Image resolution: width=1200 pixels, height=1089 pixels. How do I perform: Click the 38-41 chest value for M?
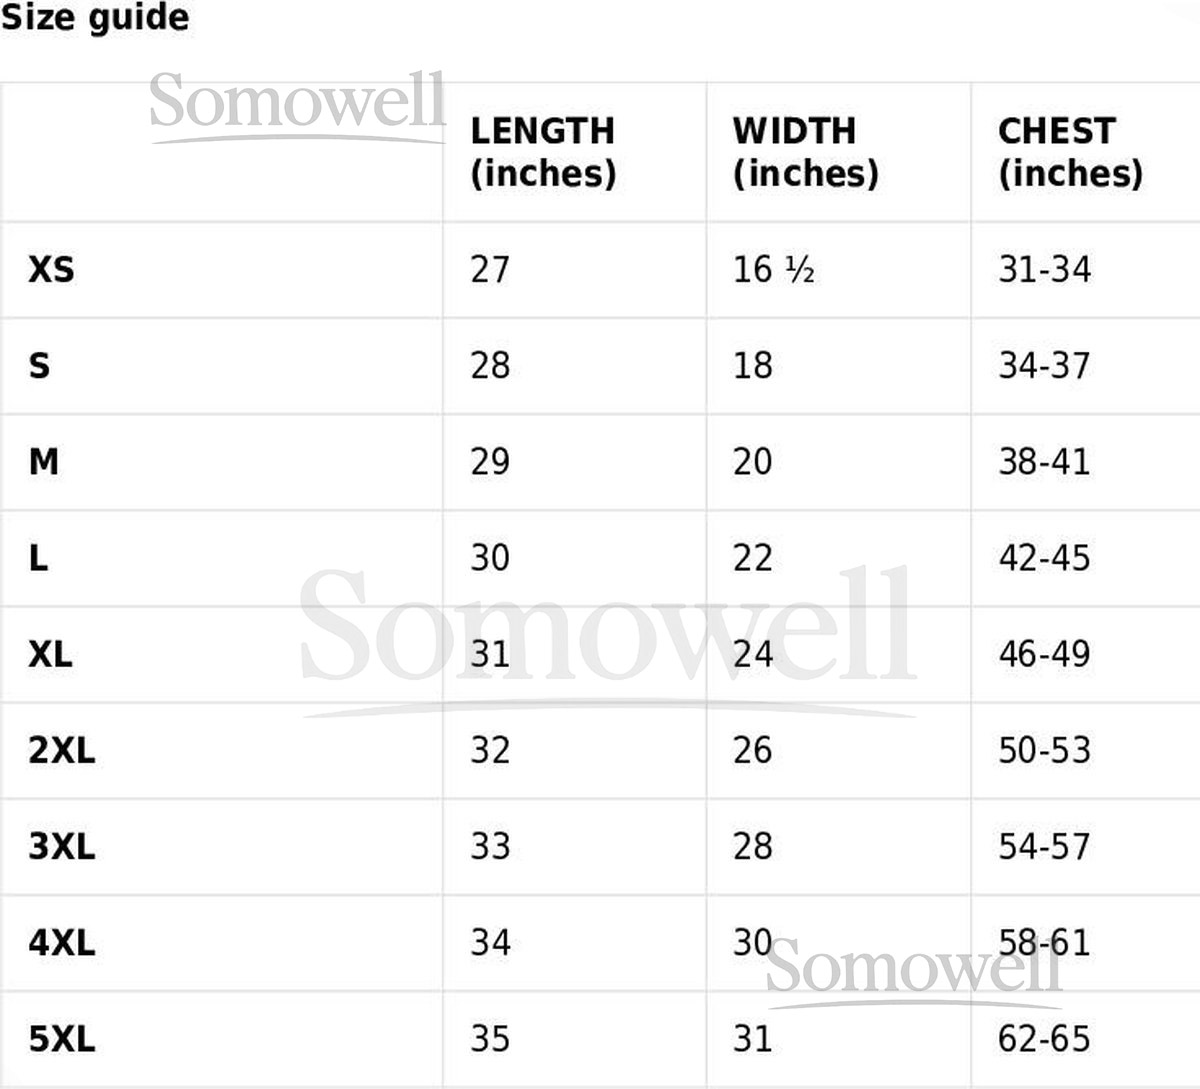pyautogui.click(x=1044, y=462)
